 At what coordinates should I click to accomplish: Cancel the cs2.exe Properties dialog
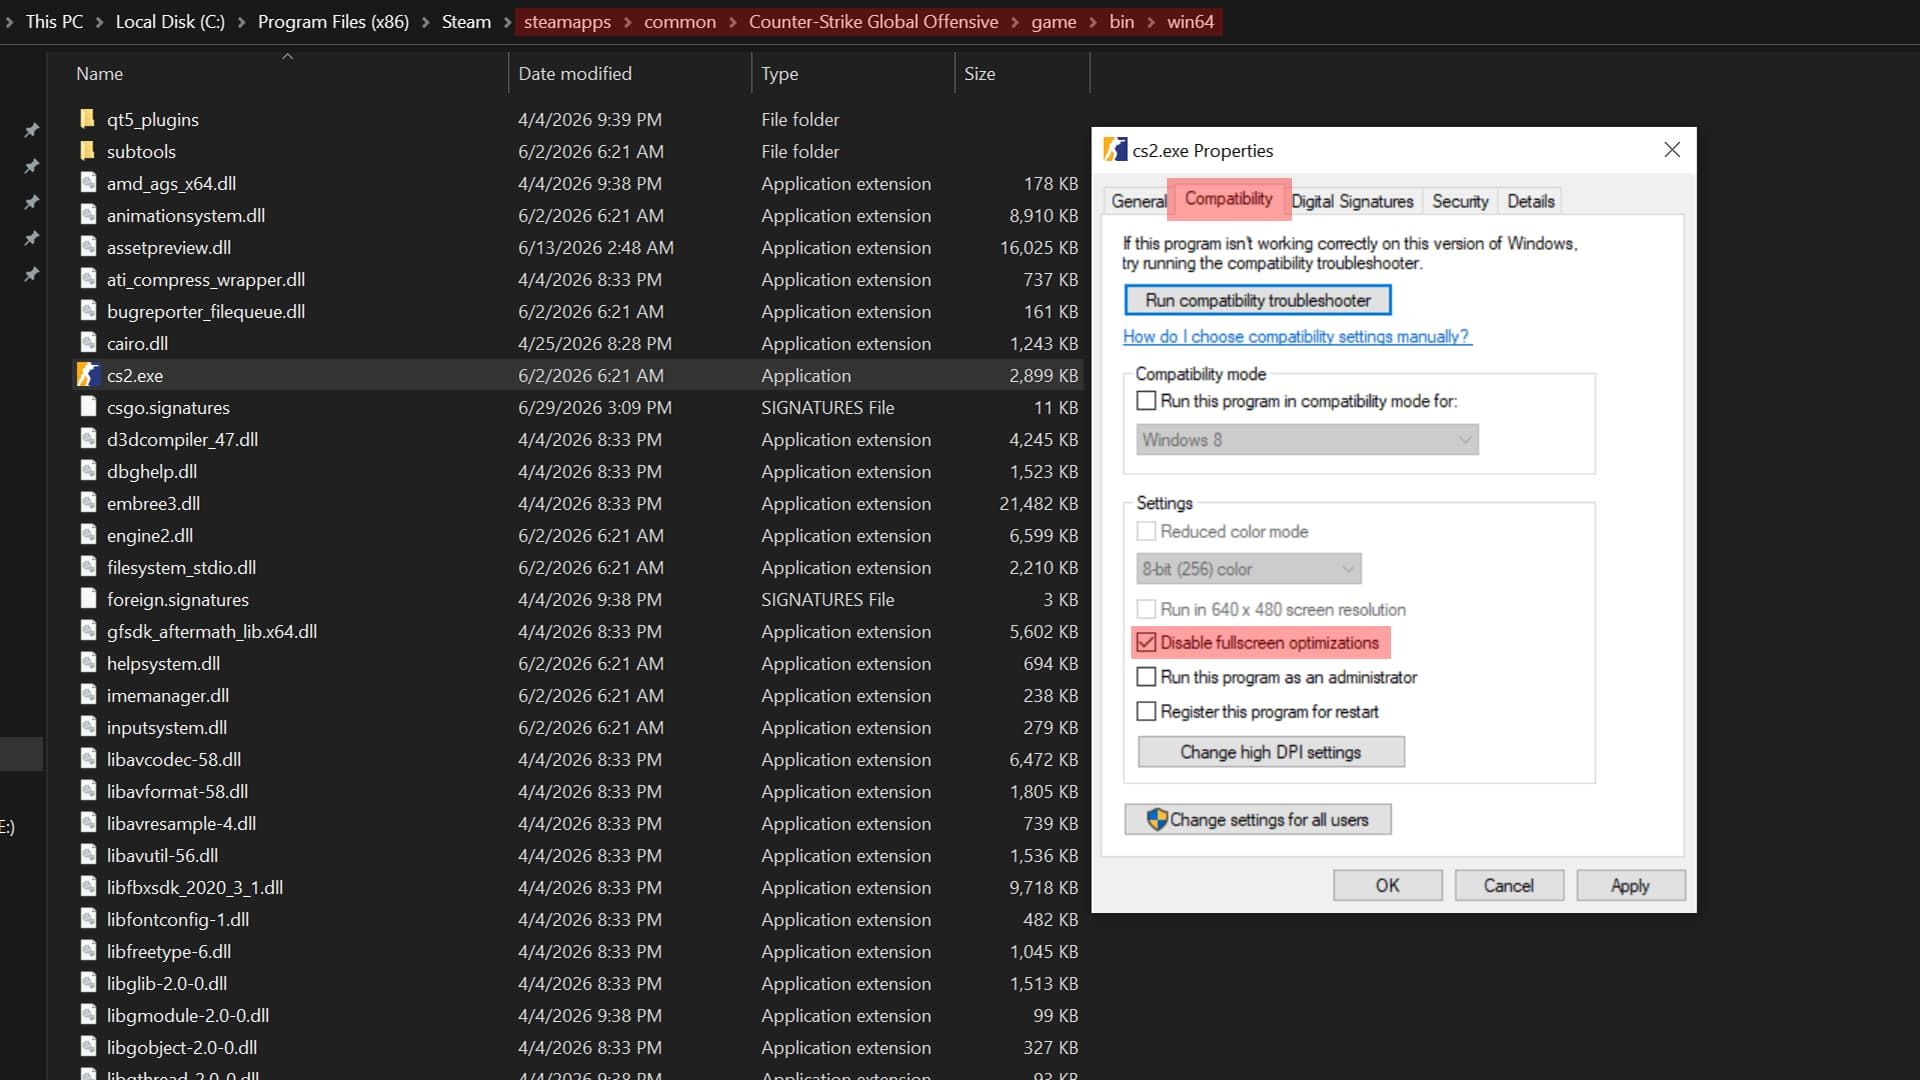[x=1508, y=886]
